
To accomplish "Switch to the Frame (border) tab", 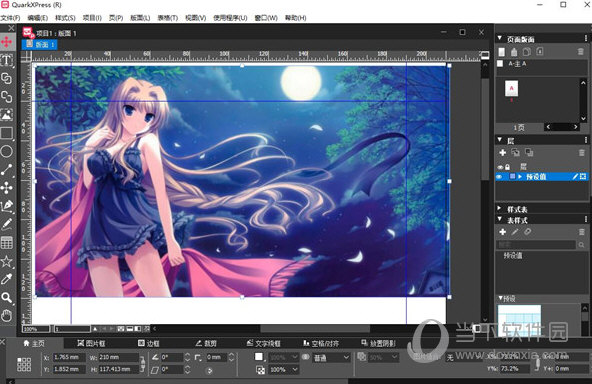I will pyautogui.click(x=148, y=343).
